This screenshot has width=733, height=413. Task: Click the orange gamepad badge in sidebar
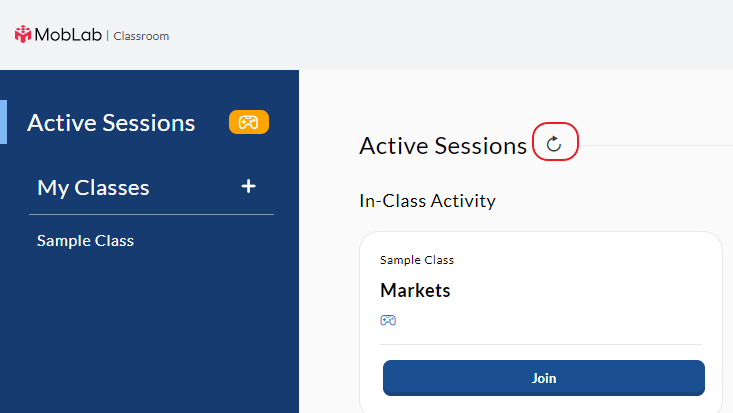pyautogui.click(x=249, y=122)
